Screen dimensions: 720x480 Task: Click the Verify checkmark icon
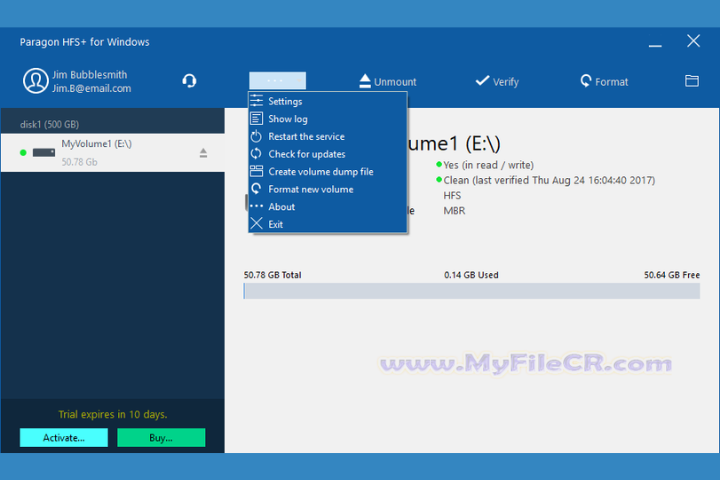pyautogui.click(x=482, y=81)
